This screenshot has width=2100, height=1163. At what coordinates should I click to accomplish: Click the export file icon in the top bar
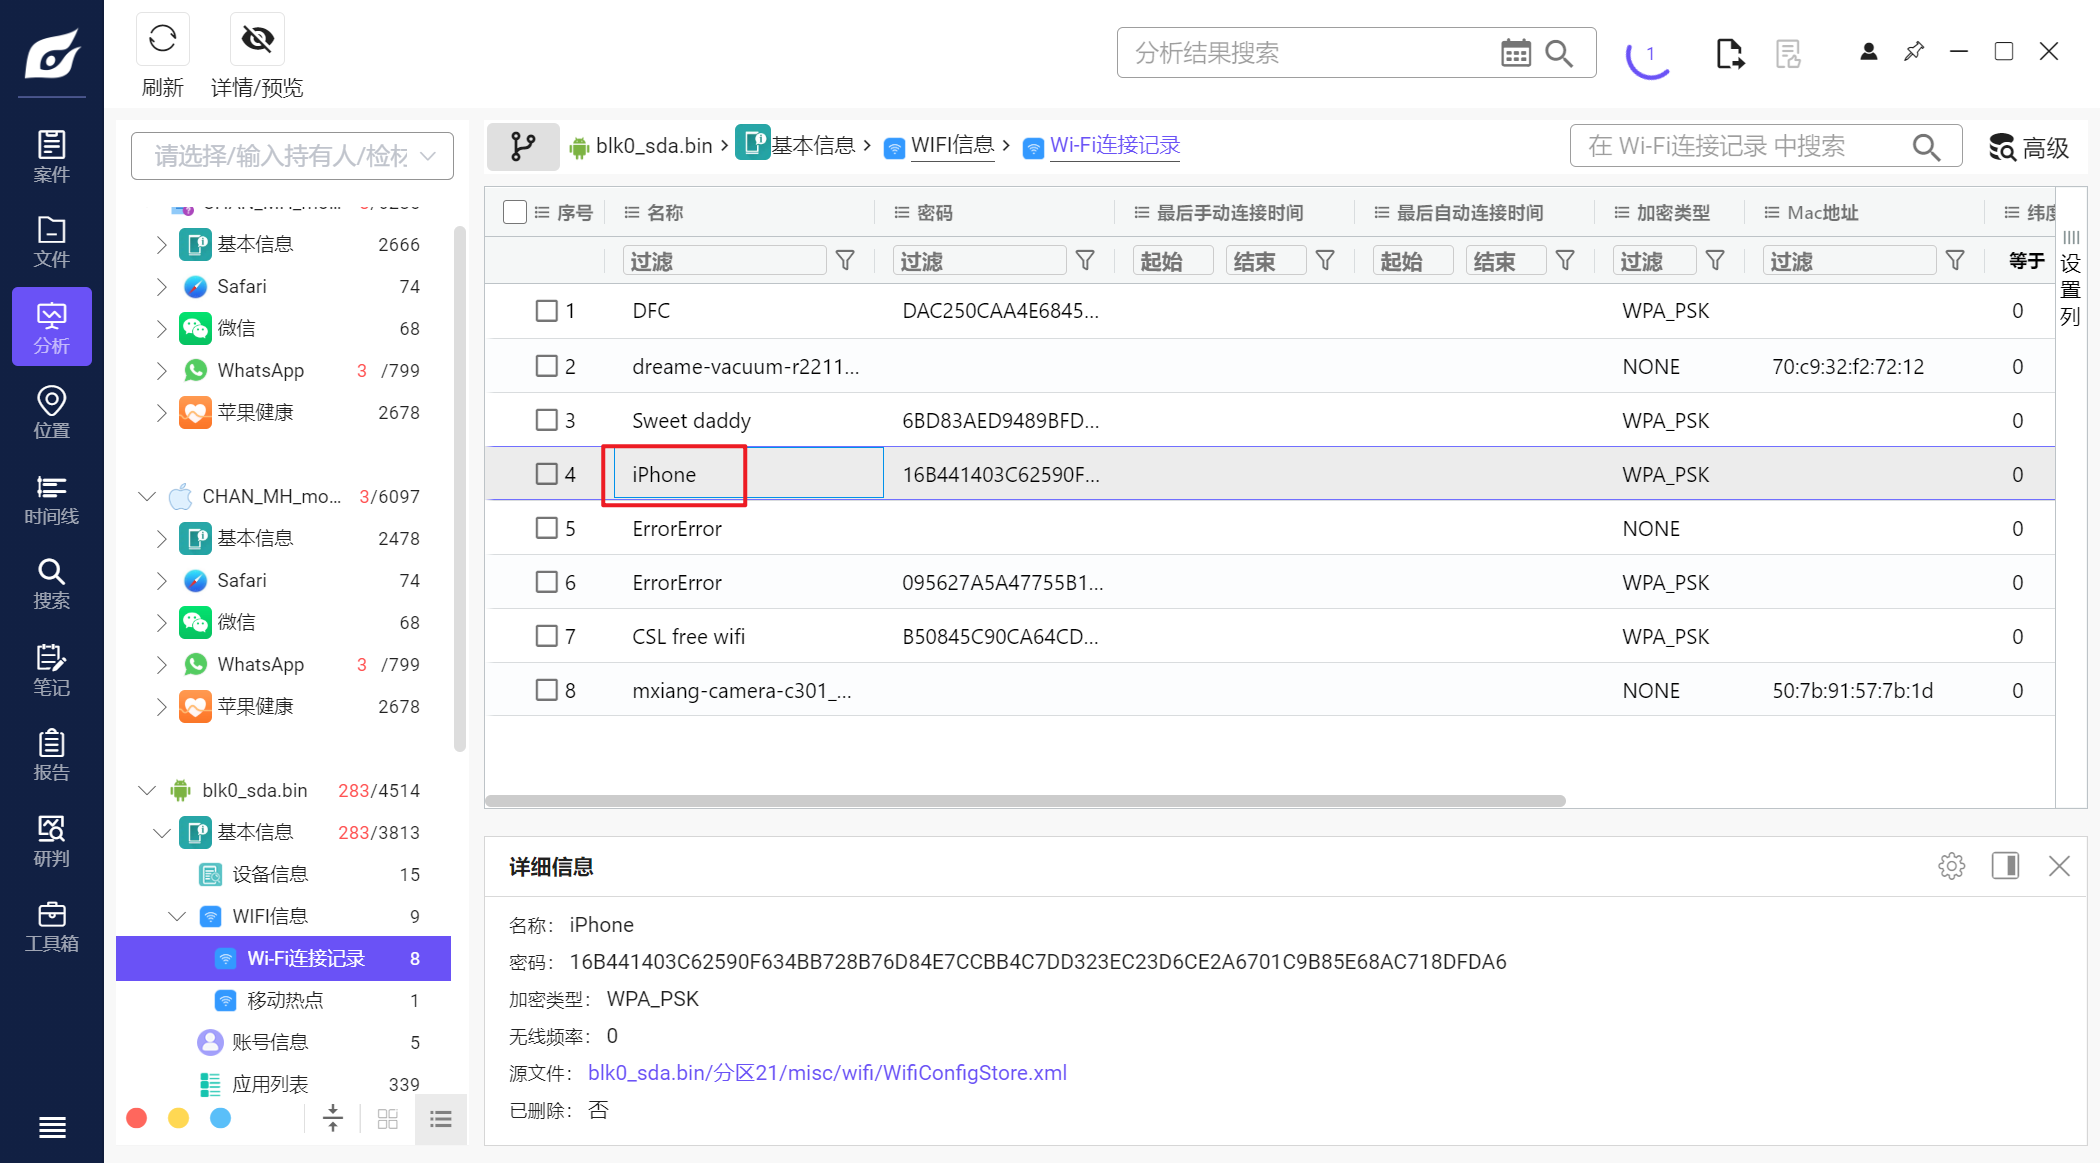(x=1729, y=53)
